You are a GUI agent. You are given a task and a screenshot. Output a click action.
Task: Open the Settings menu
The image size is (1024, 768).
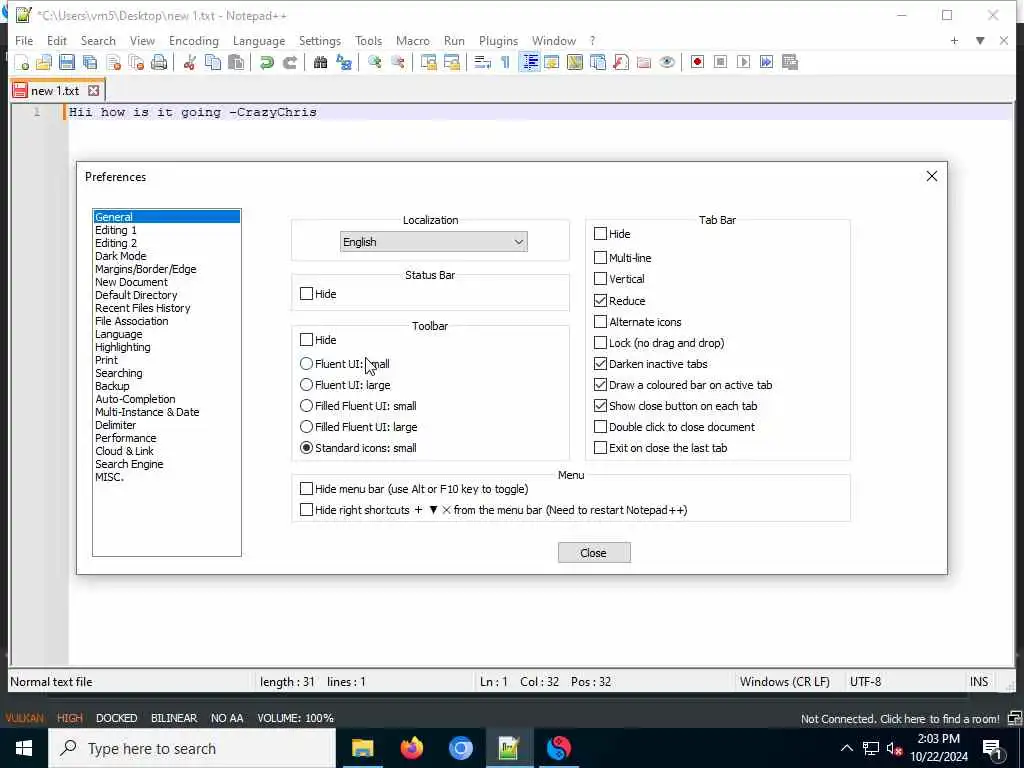319,40
